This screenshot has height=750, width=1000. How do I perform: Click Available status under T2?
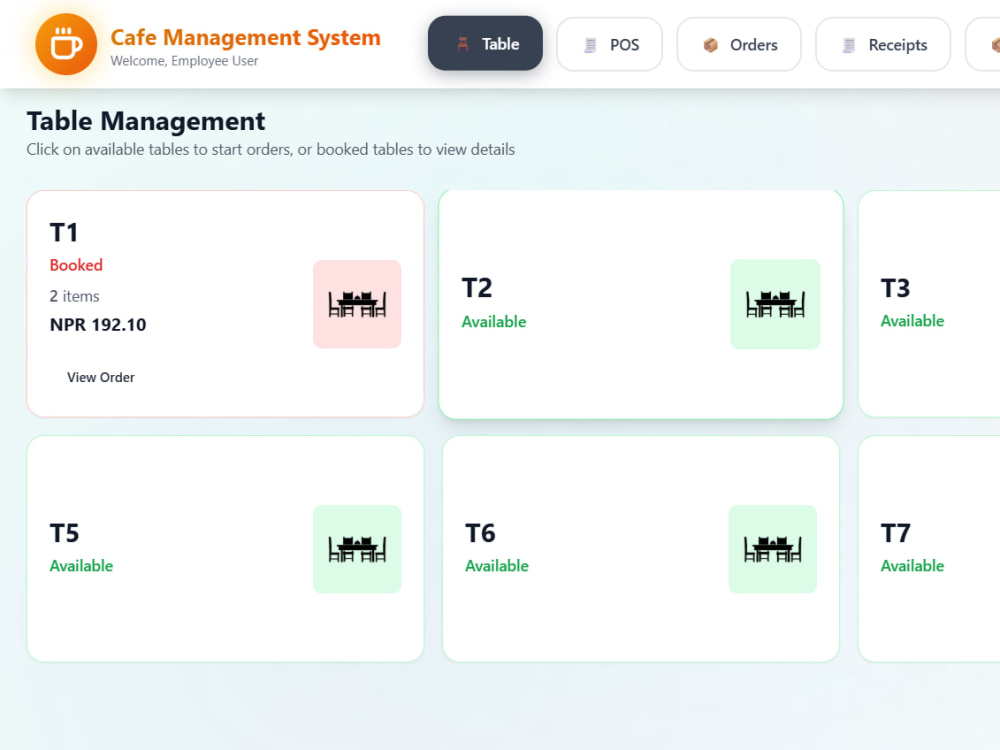(494, 321)
